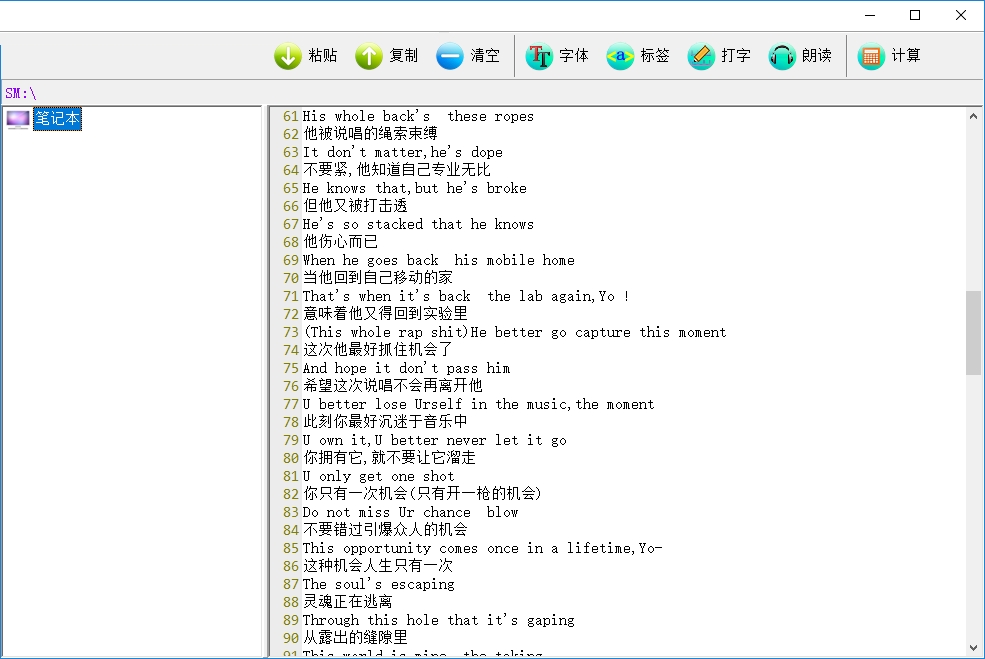Click line 62 '他被说唱的绳索束缚'
985x659 pixels.
click(370, 134)
